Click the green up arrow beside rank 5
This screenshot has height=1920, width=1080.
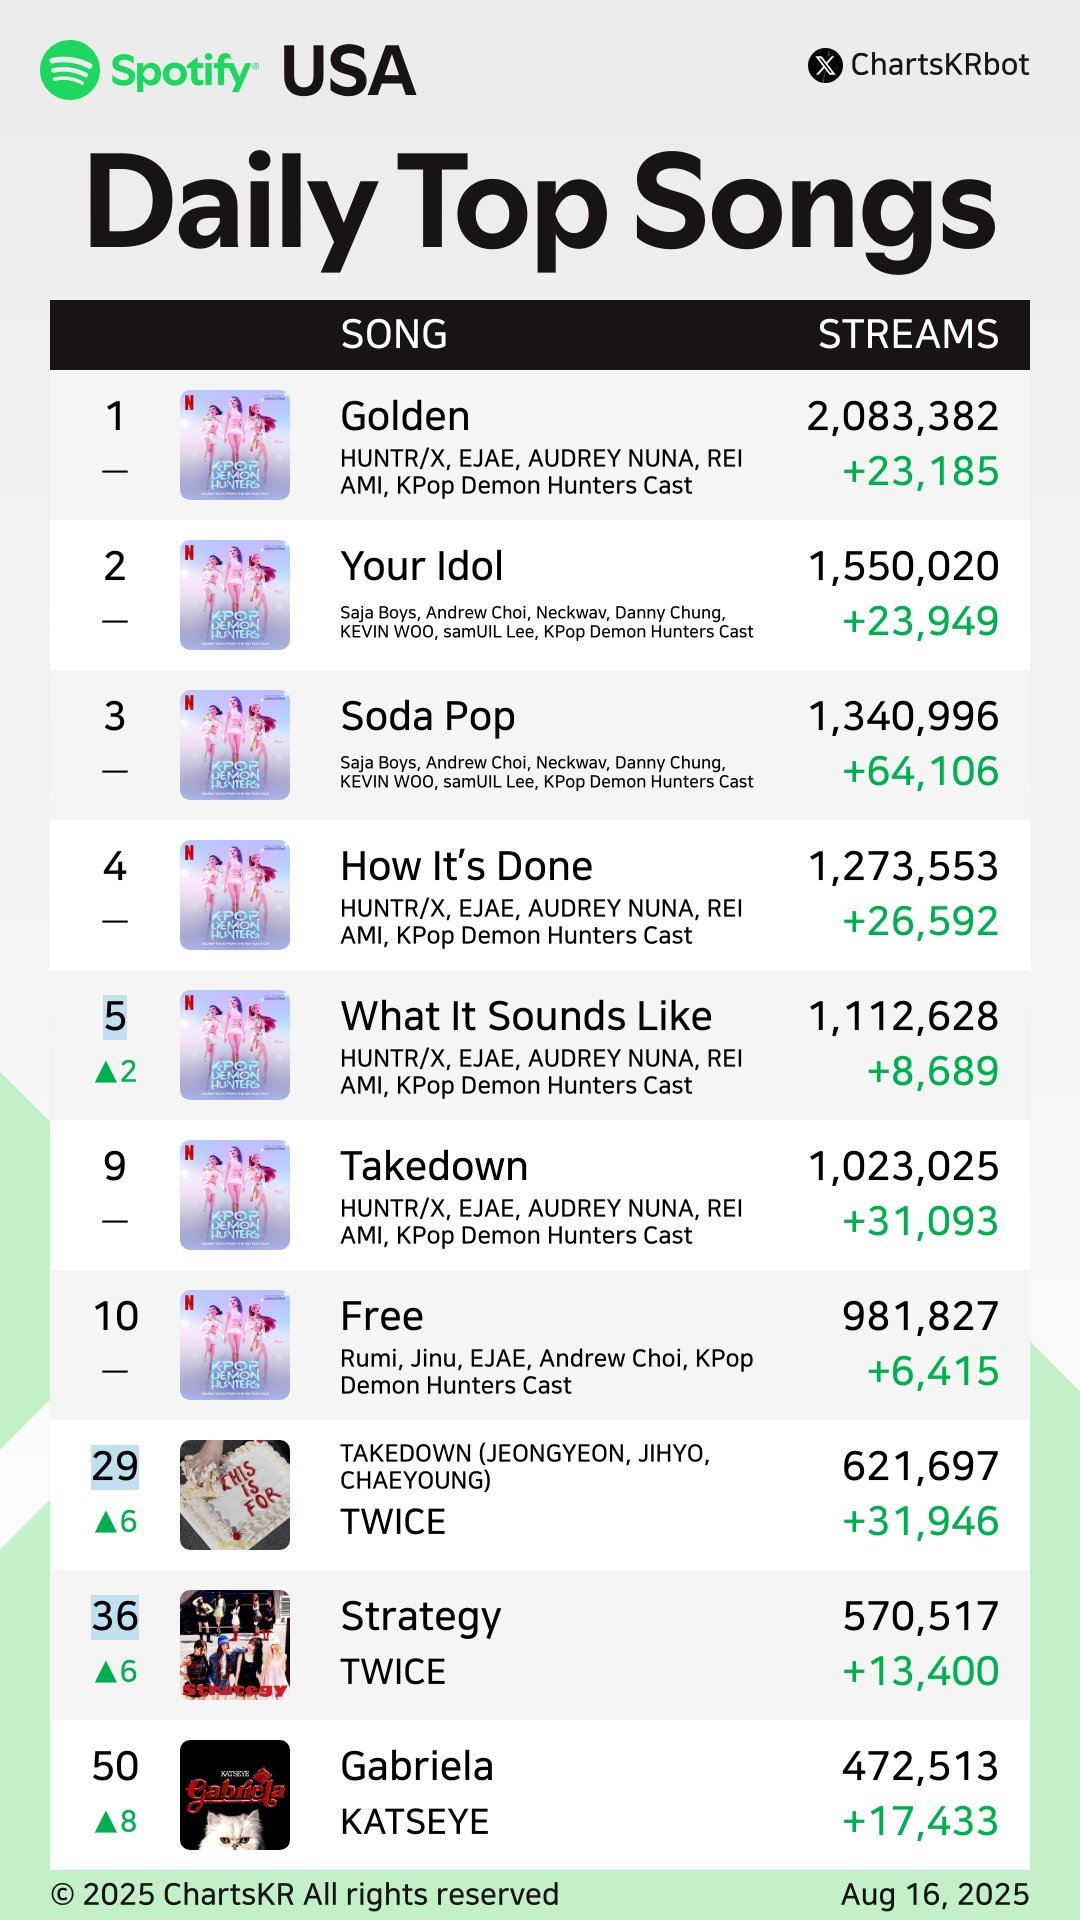click(x=106, y=1072)
